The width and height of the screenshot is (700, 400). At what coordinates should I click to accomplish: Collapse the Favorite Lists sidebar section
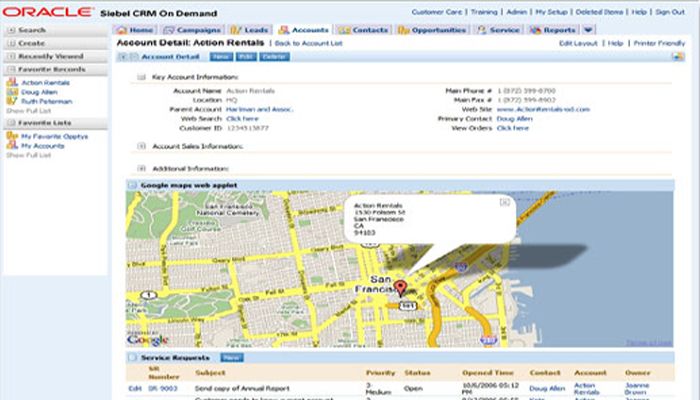click(x=11, y=122)
